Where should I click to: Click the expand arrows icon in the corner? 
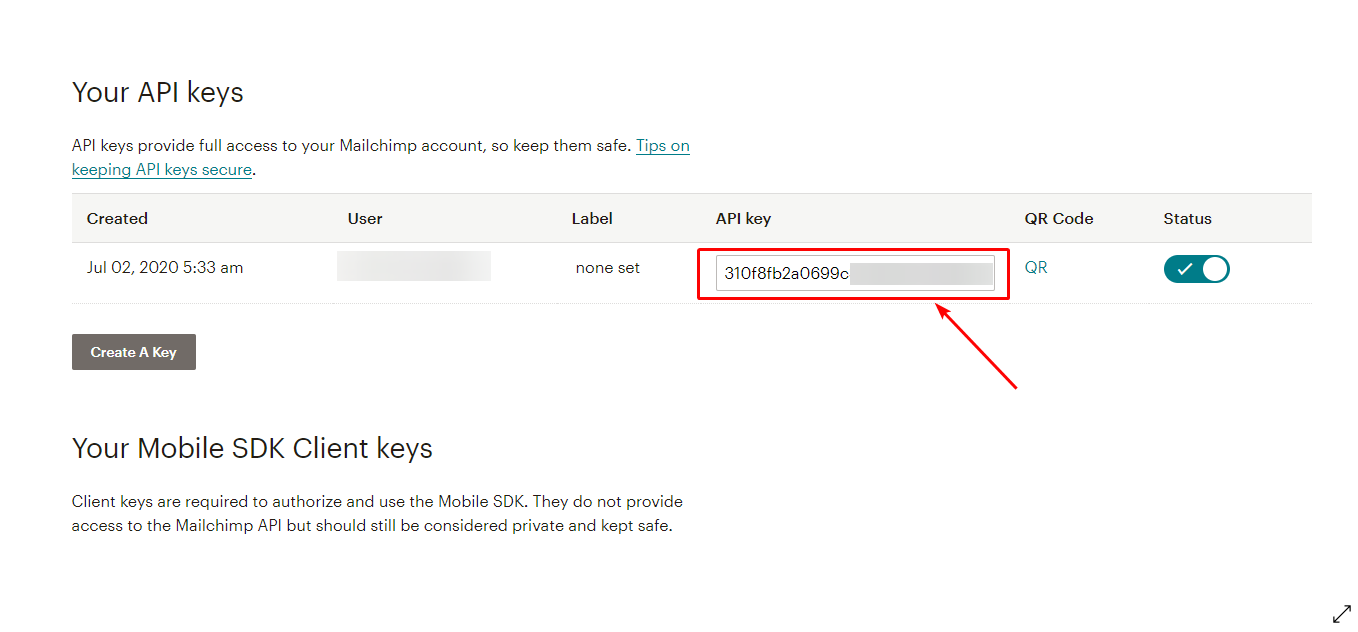1342,614
